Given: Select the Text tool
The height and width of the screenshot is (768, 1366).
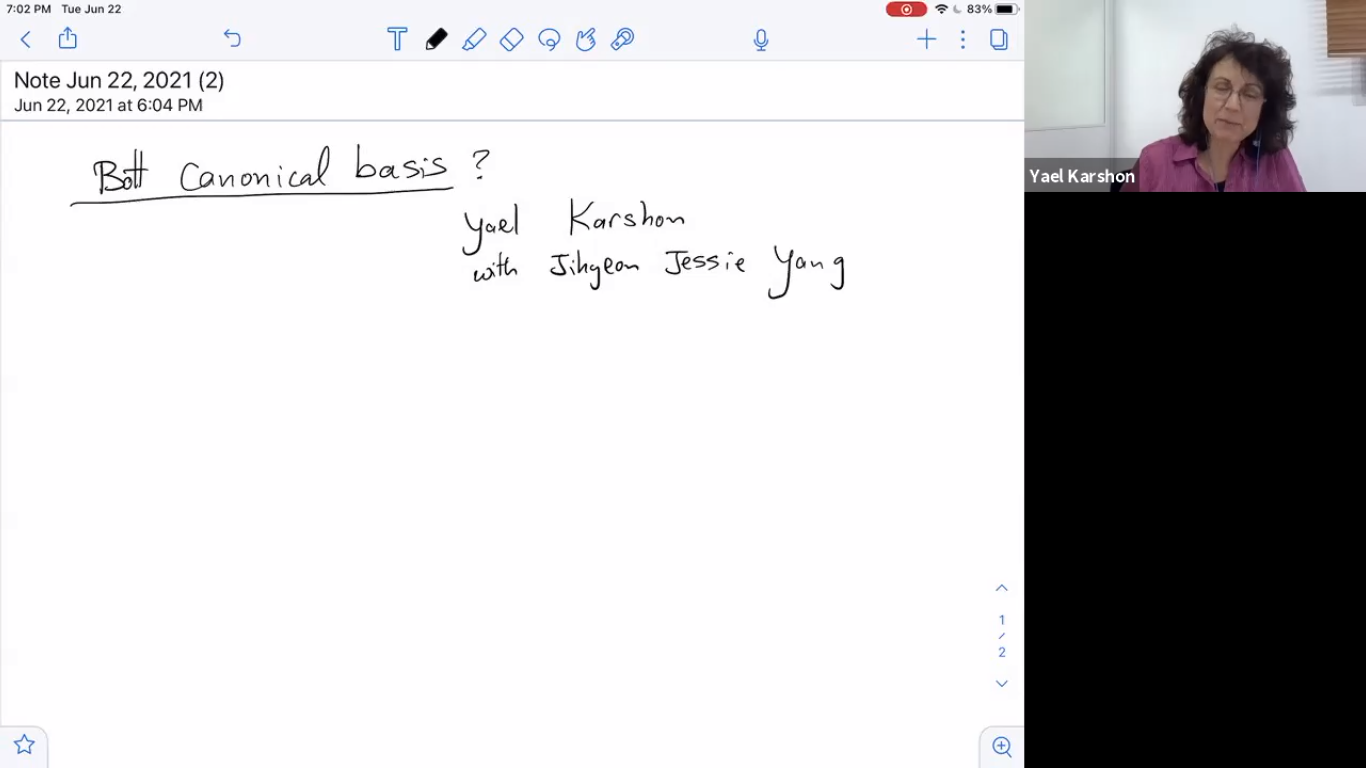Looking at the screenshot, I should coord(397,39).
